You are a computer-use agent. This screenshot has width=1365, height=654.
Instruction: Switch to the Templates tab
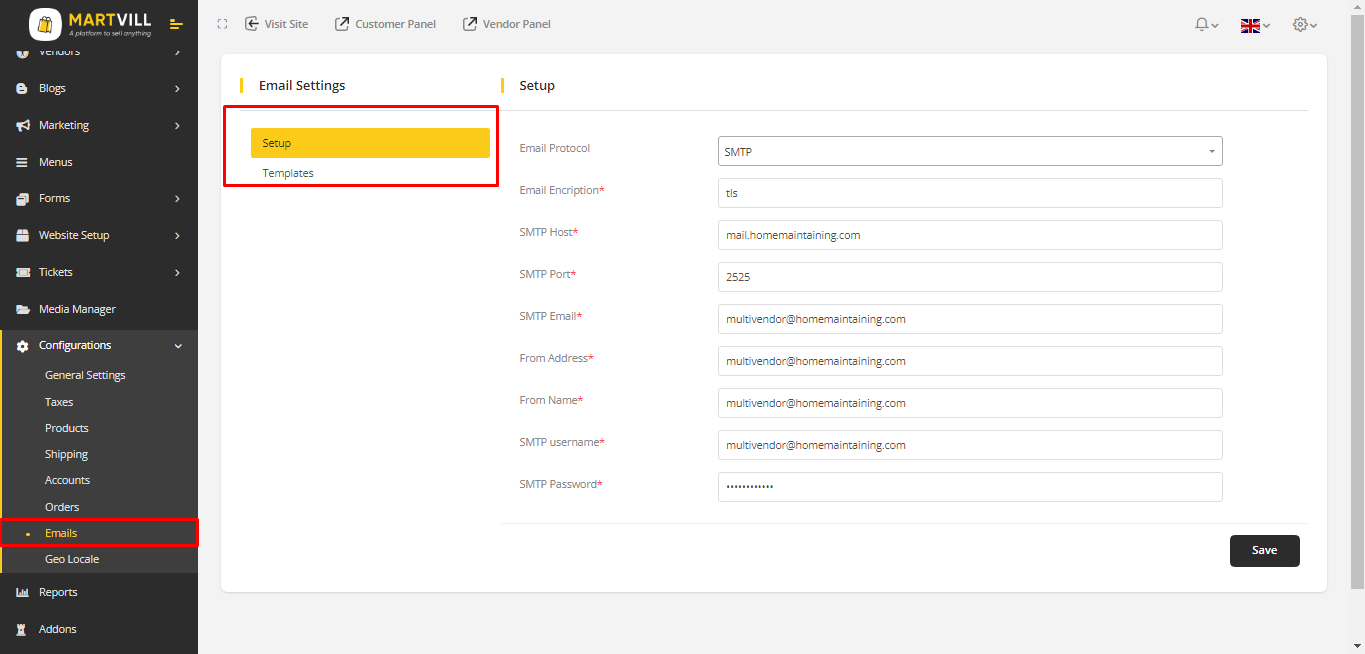click(288, 173)
